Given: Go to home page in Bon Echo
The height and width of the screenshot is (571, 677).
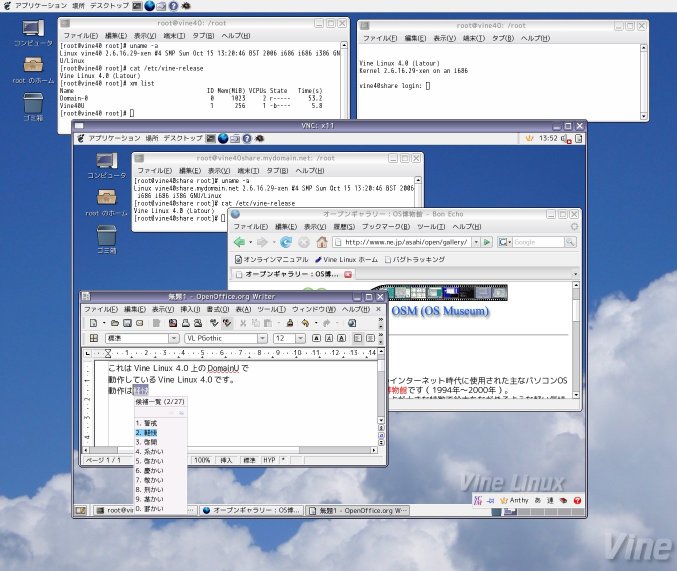Looking at the screenshot, I should point(322,242).
